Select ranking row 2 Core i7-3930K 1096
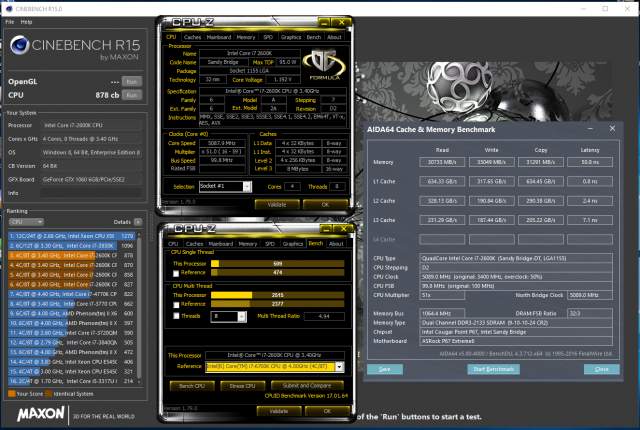Screen dimensions: 640x430 [72, 246]
